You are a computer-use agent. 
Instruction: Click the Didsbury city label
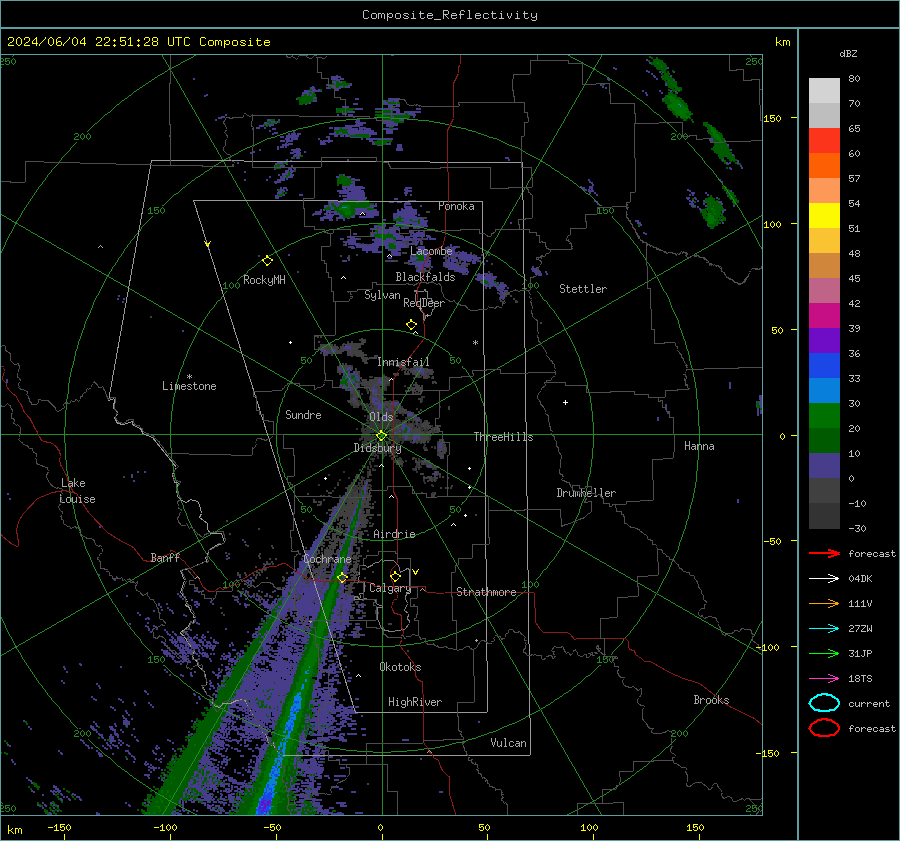pos(377,448)
